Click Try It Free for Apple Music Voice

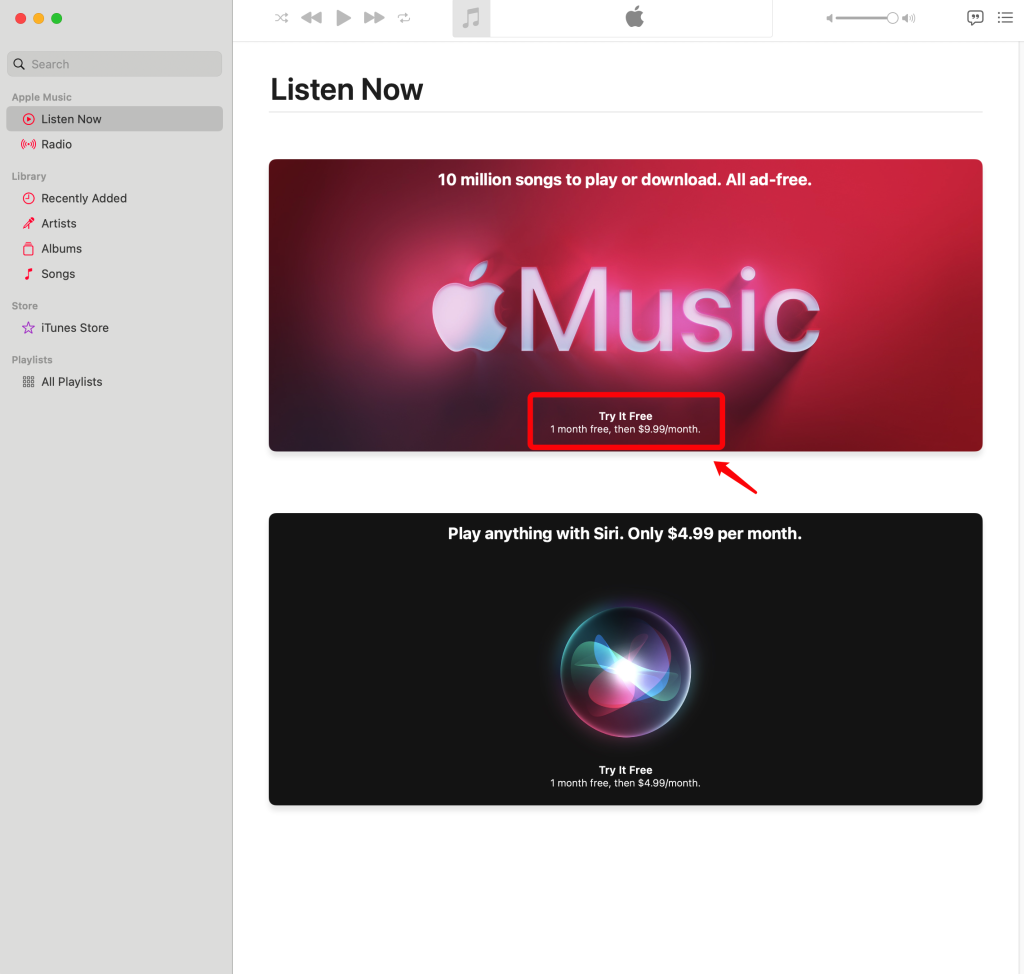point(625,776)
